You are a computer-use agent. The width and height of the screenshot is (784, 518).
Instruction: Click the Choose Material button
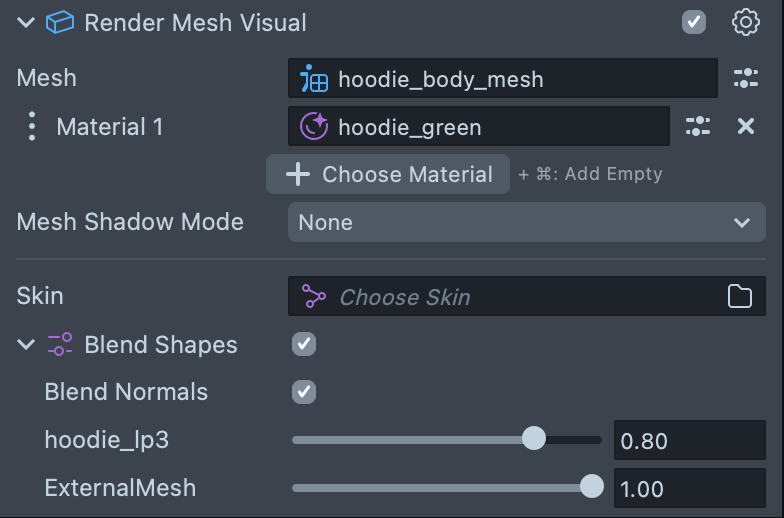point(388,174)
